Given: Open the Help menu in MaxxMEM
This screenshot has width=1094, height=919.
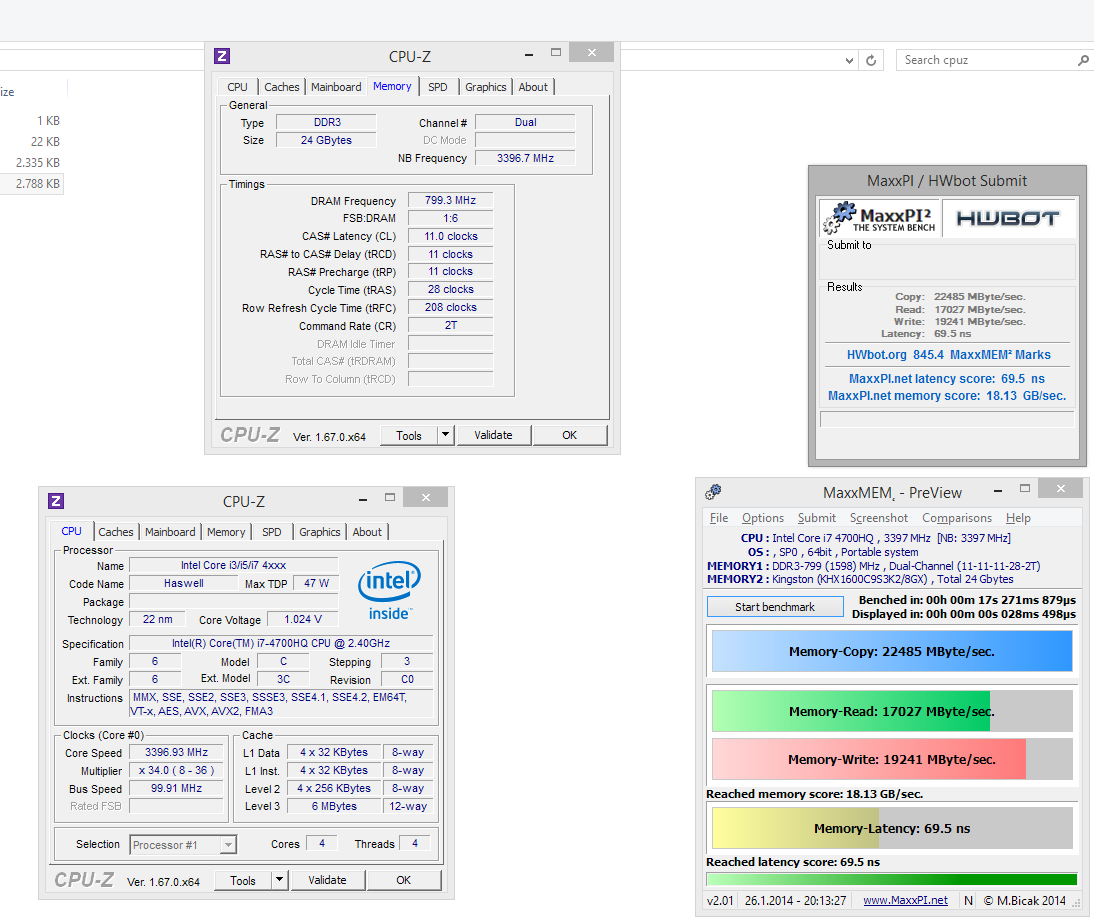Looking at the screenshot, I should point(1018,518).
